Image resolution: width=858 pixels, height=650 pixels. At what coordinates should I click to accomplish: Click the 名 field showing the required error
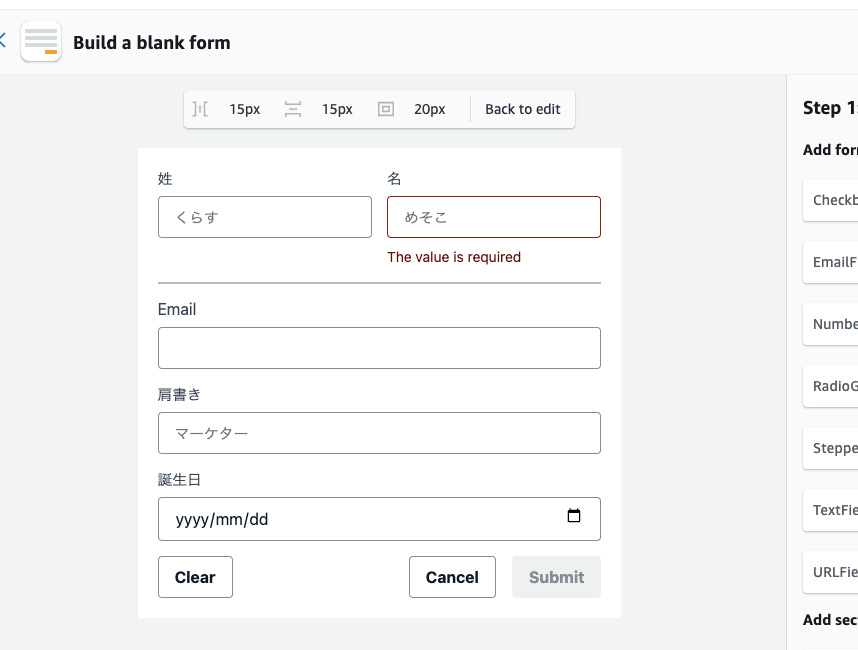pos(494,217)
